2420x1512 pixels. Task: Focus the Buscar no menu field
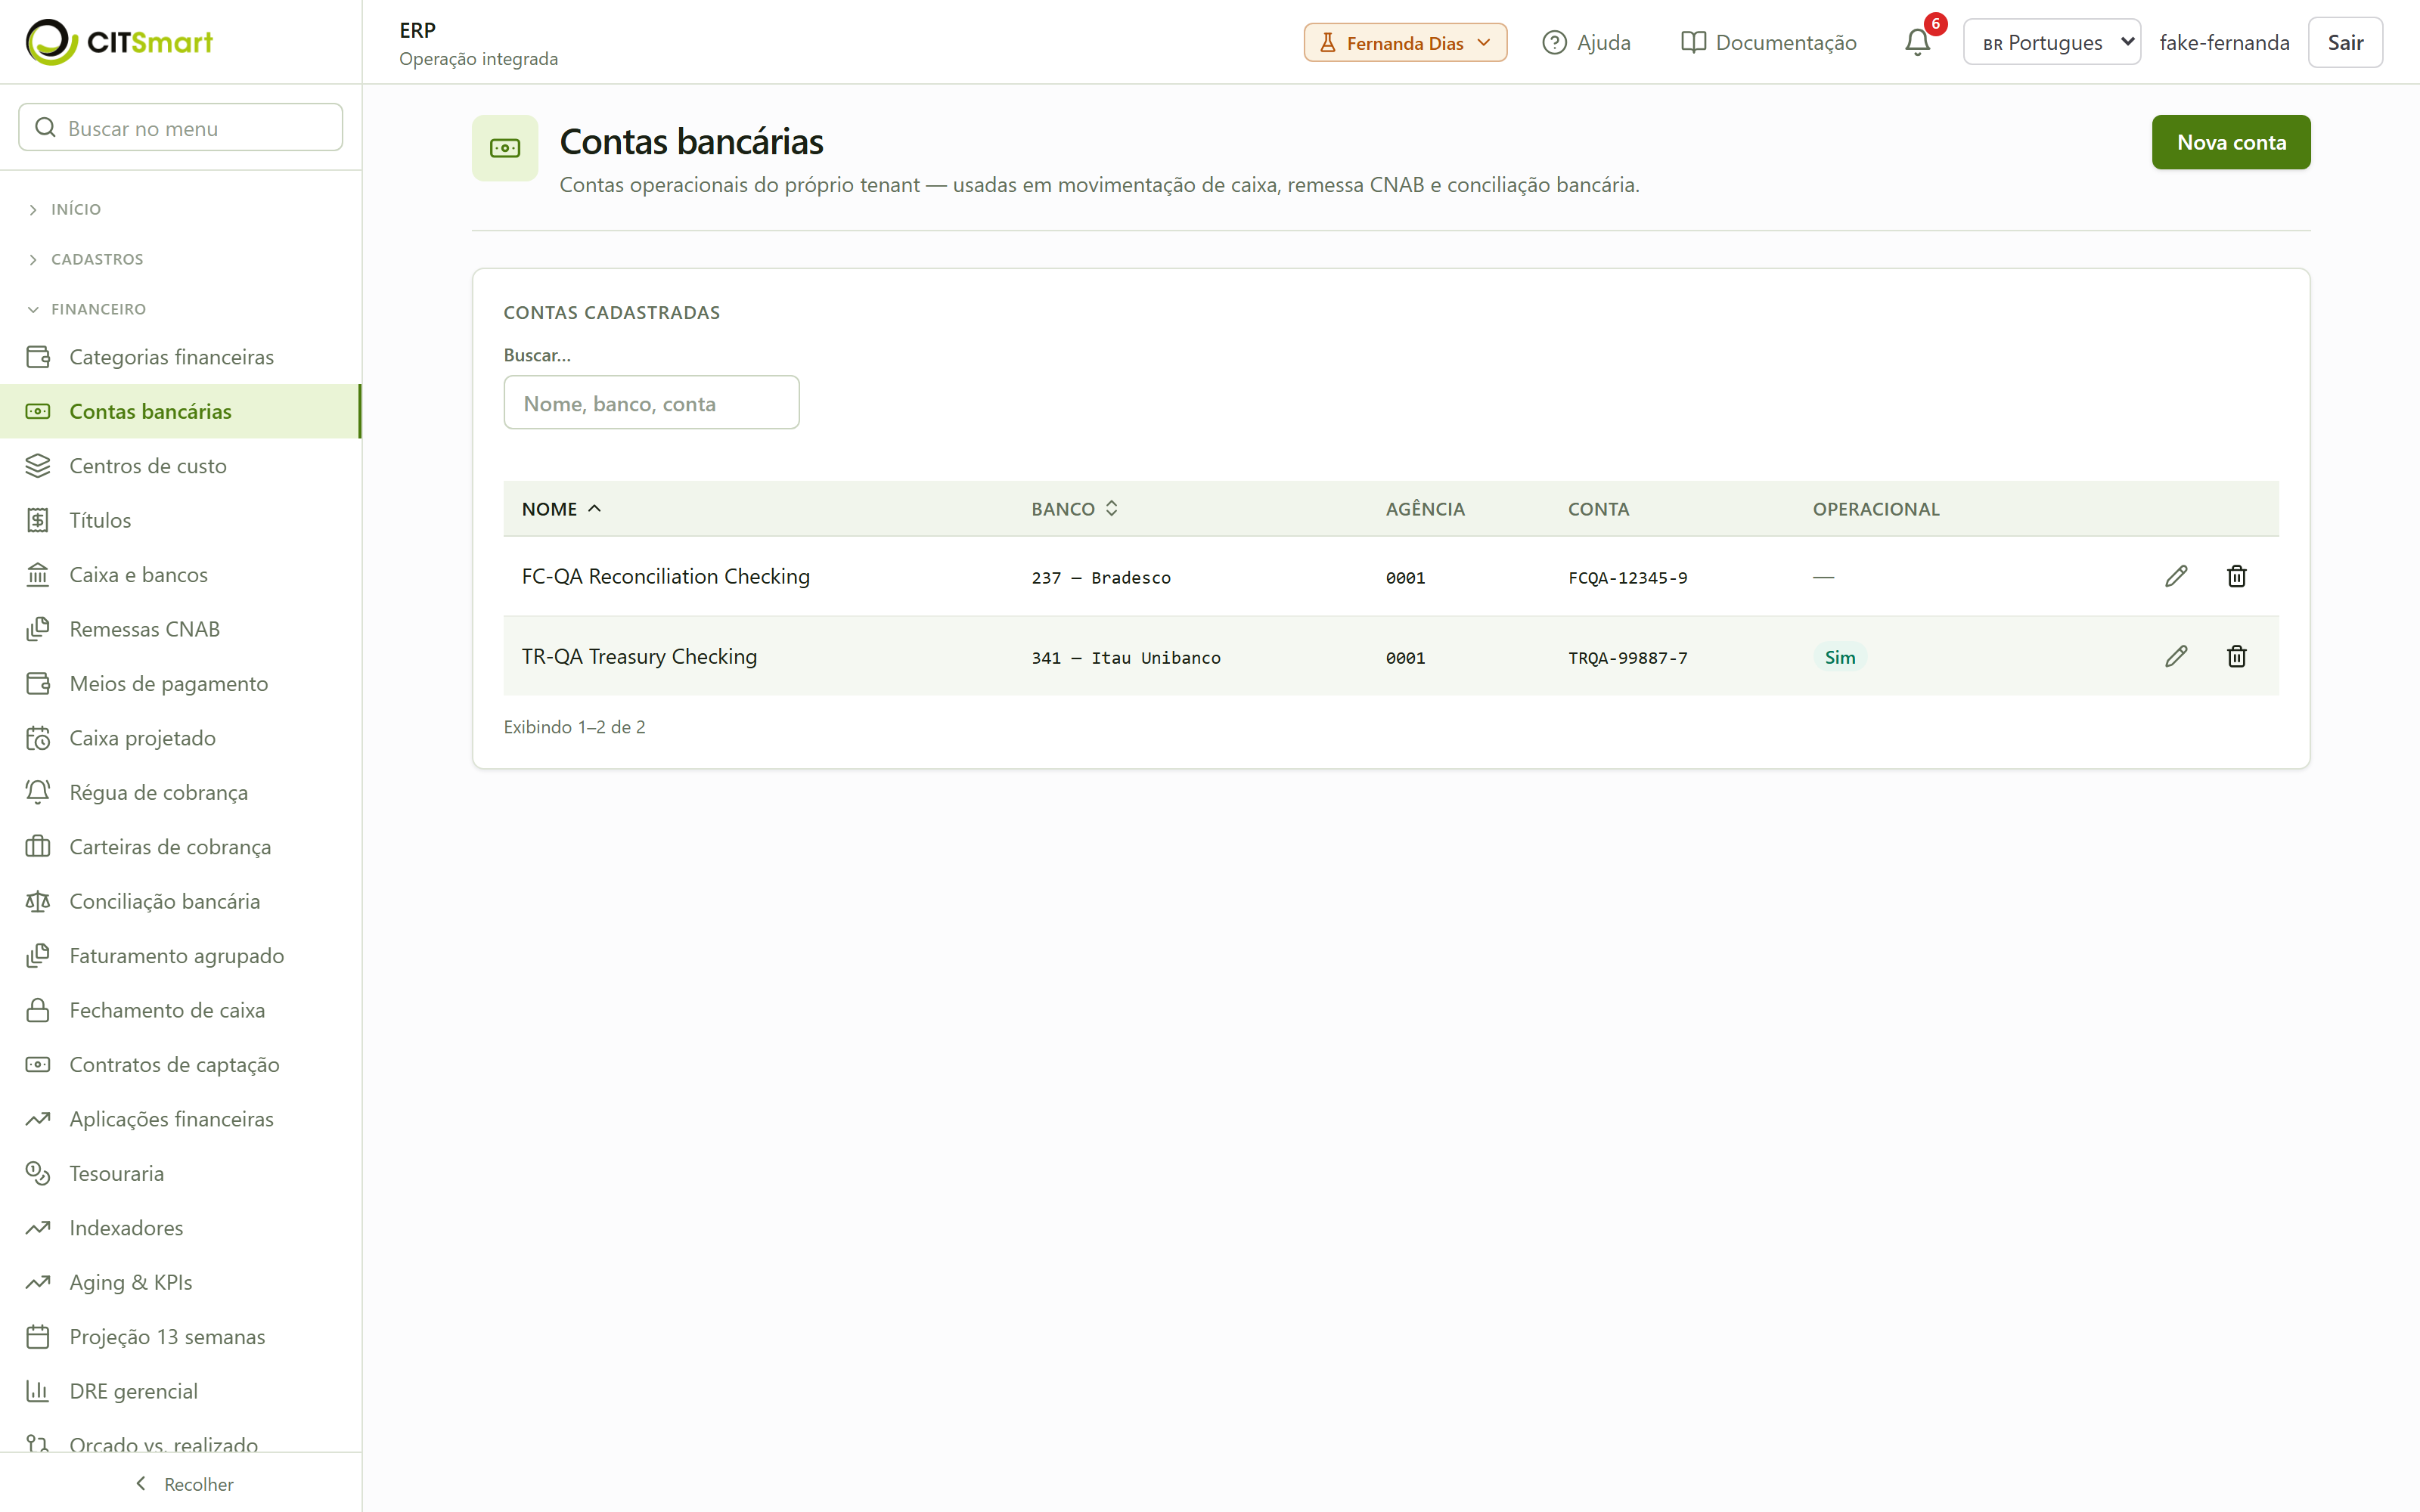[181, 127]
